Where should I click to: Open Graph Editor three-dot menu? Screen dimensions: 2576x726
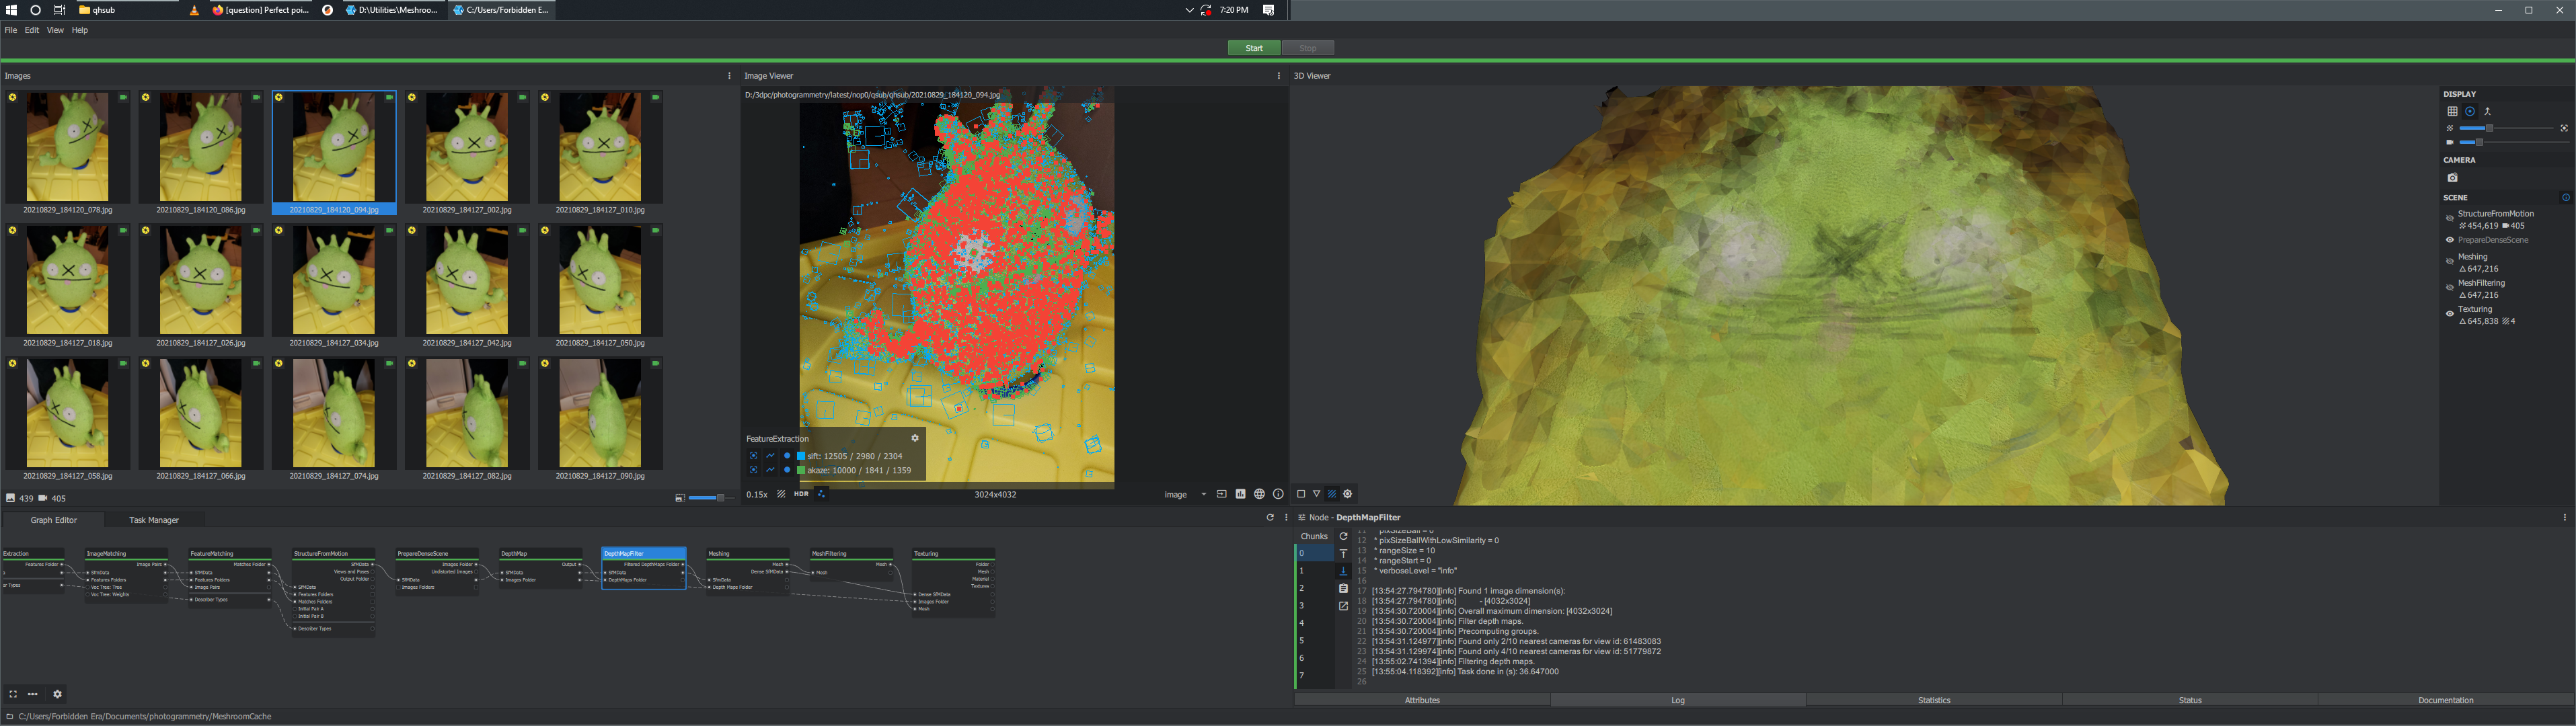click(x=1286, y=518)
